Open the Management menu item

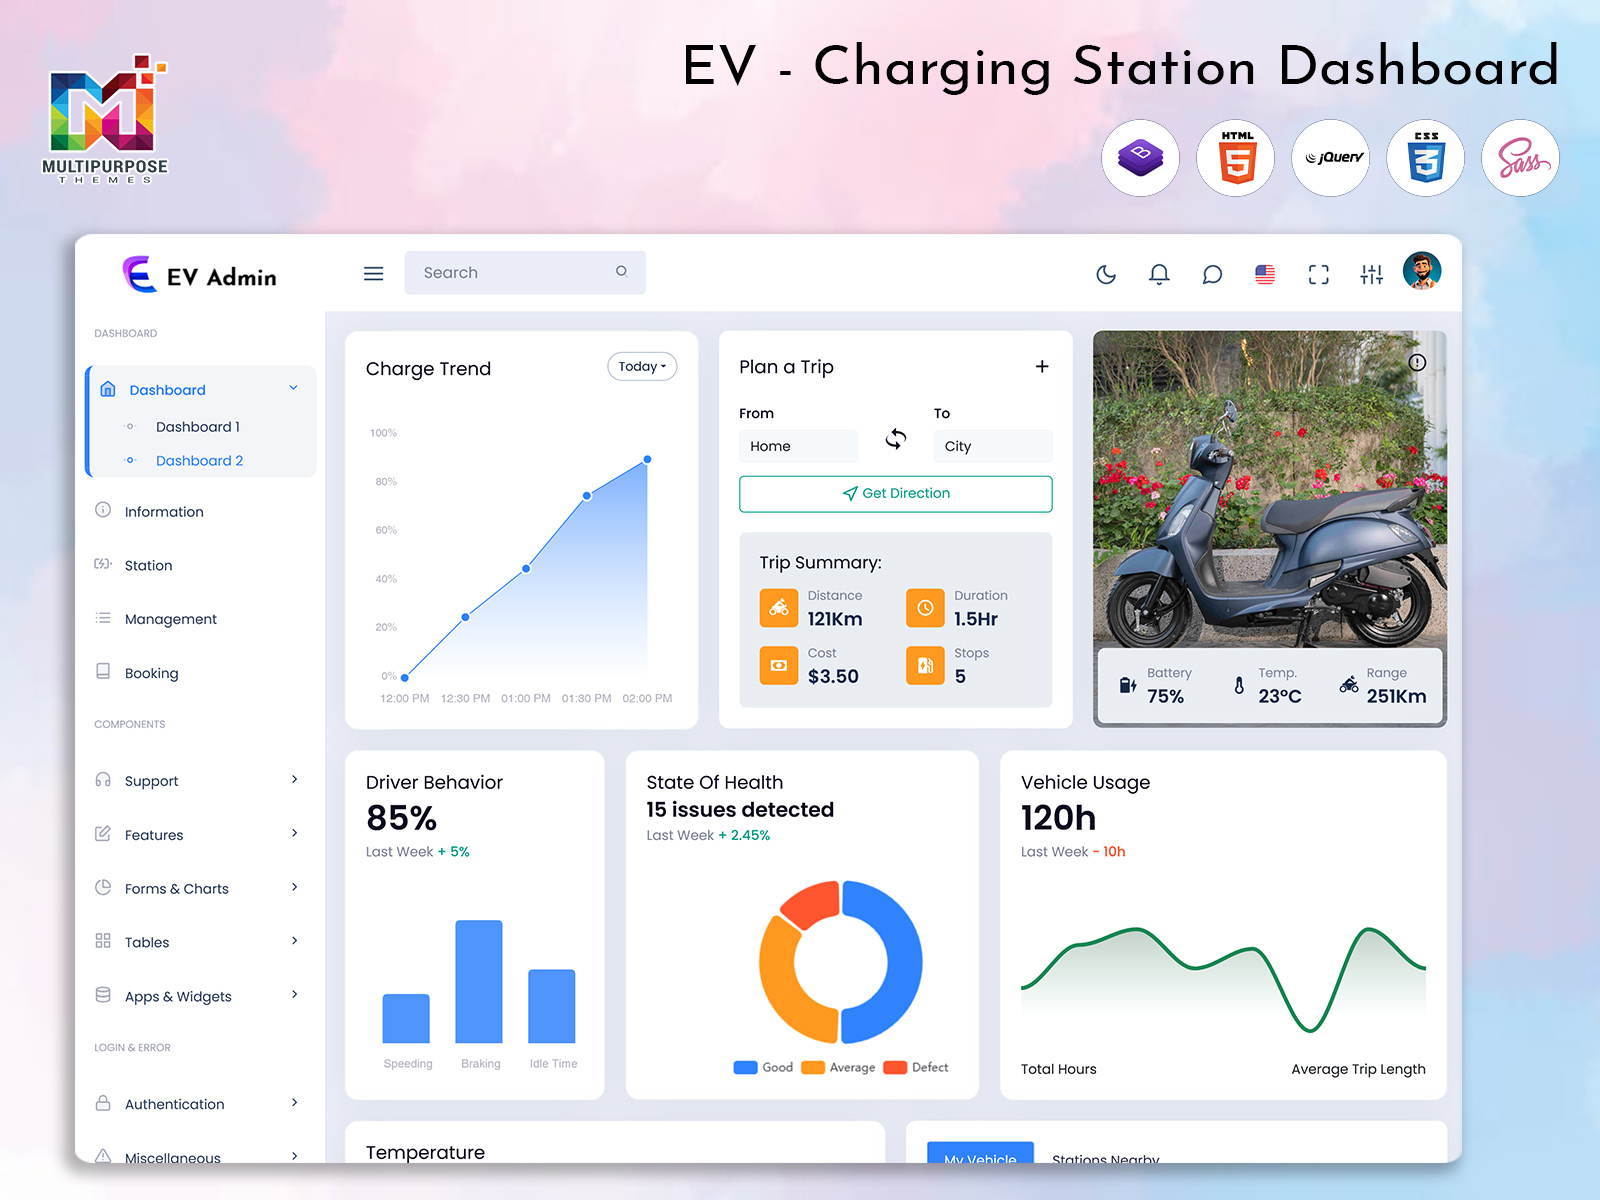[x=171, y=620]
